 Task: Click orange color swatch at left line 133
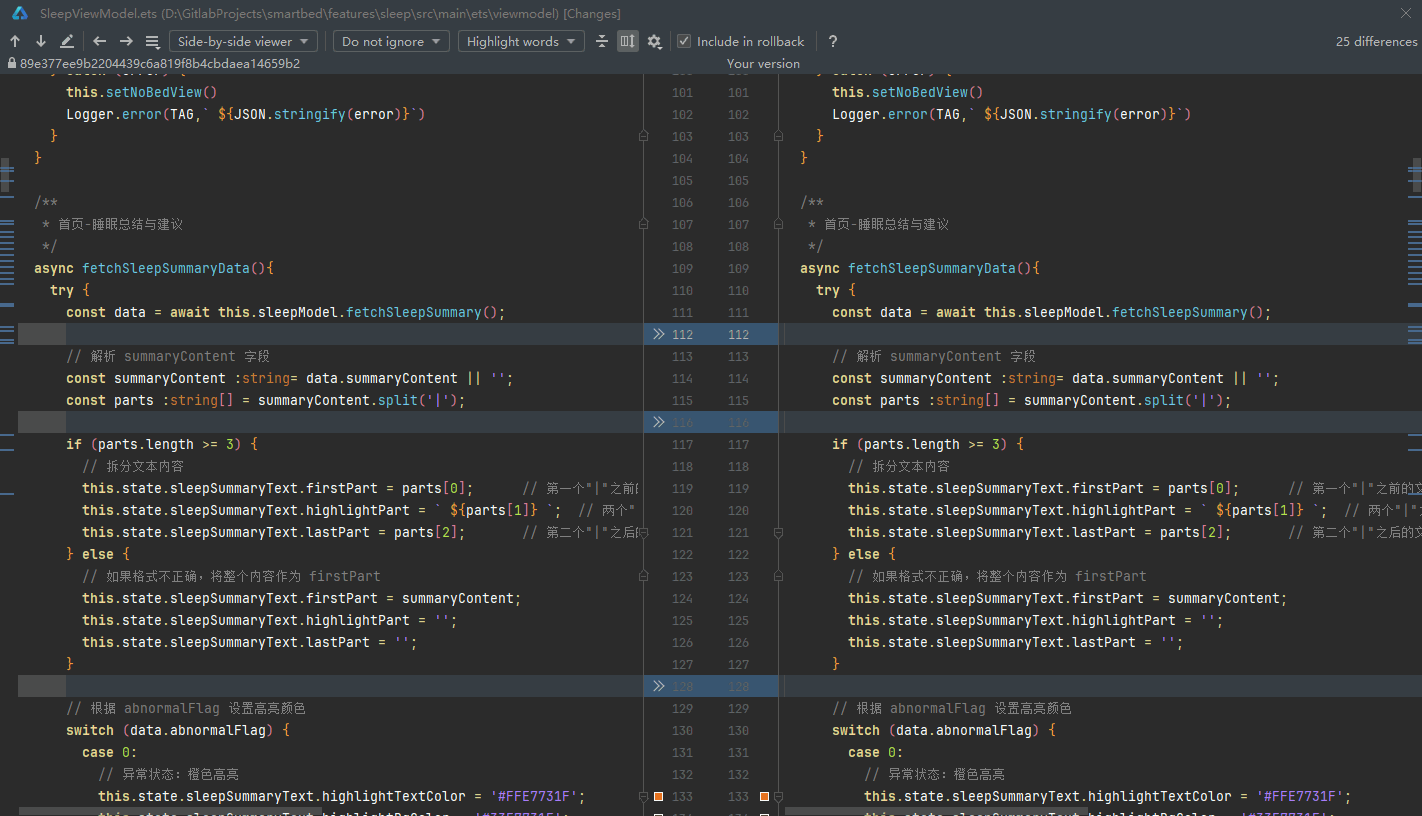pyautogui.click(x=658, y=797)
